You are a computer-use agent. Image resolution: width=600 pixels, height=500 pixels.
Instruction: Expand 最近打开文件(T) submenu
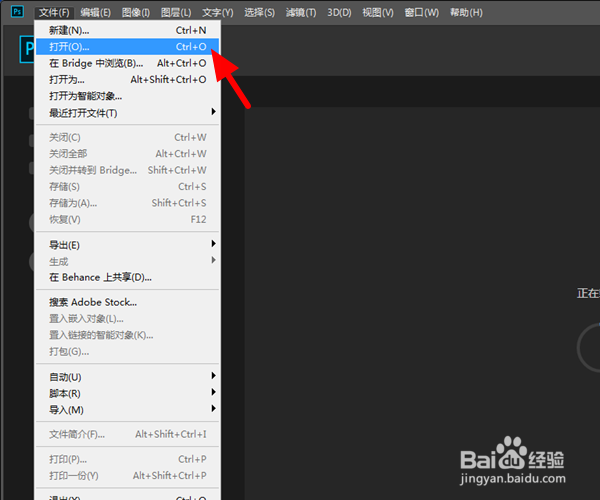pyautogui.click(x=127, y=113)
